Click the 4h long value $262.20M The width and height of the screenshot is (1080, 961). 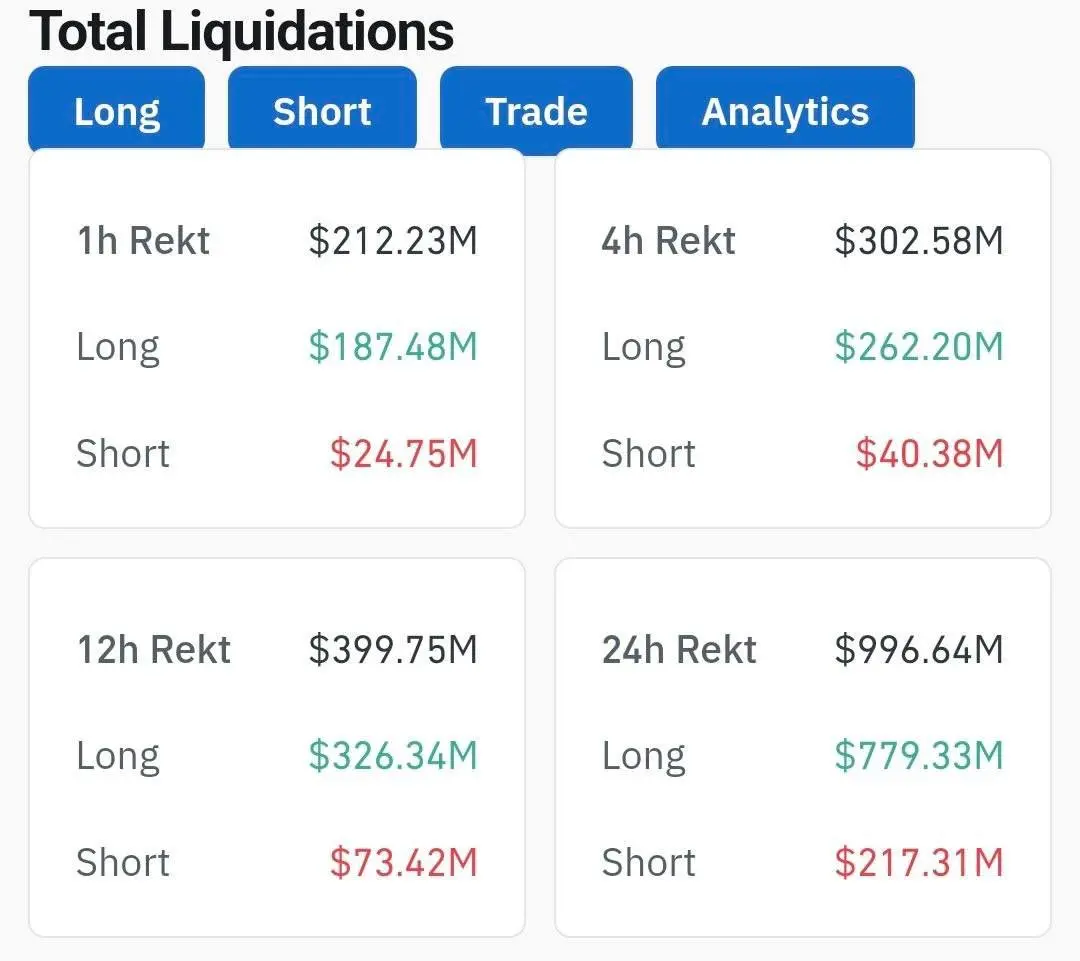(x=919, y=347)
